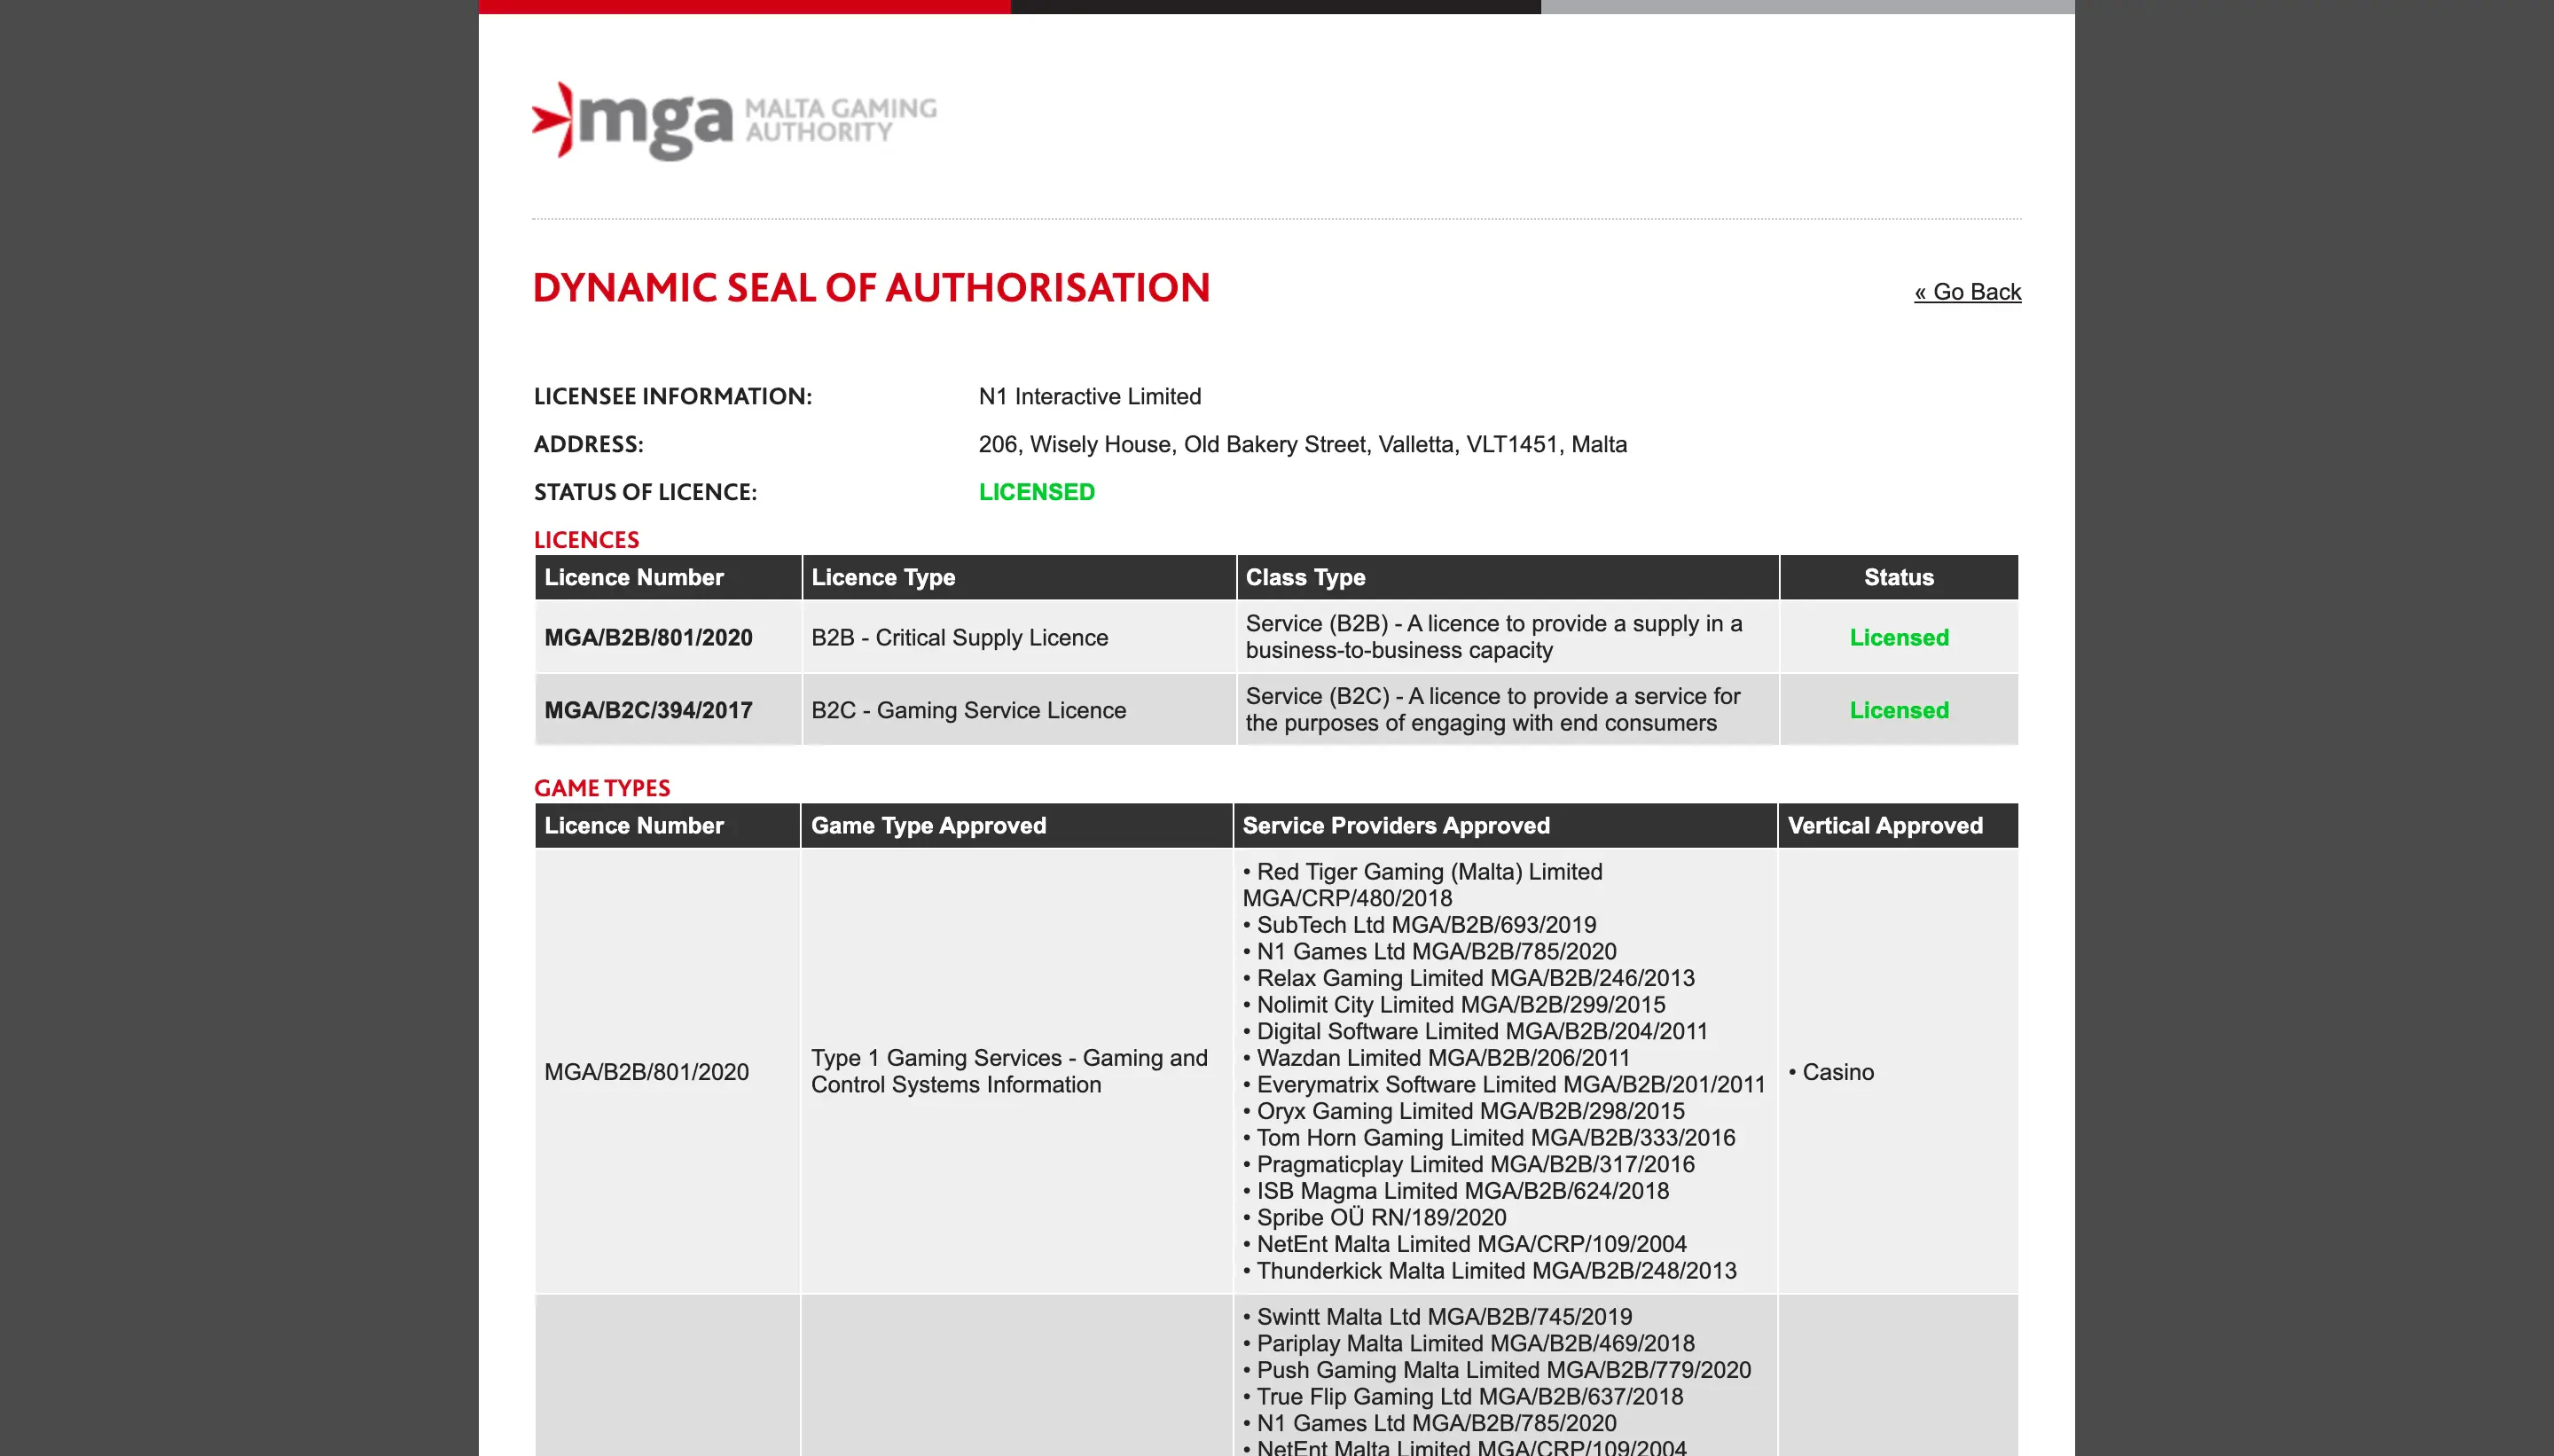Select Swintt Malta Ltd provider entry
The height and width of the screenshot is (1456, 2554).
click(1437, 1317)
